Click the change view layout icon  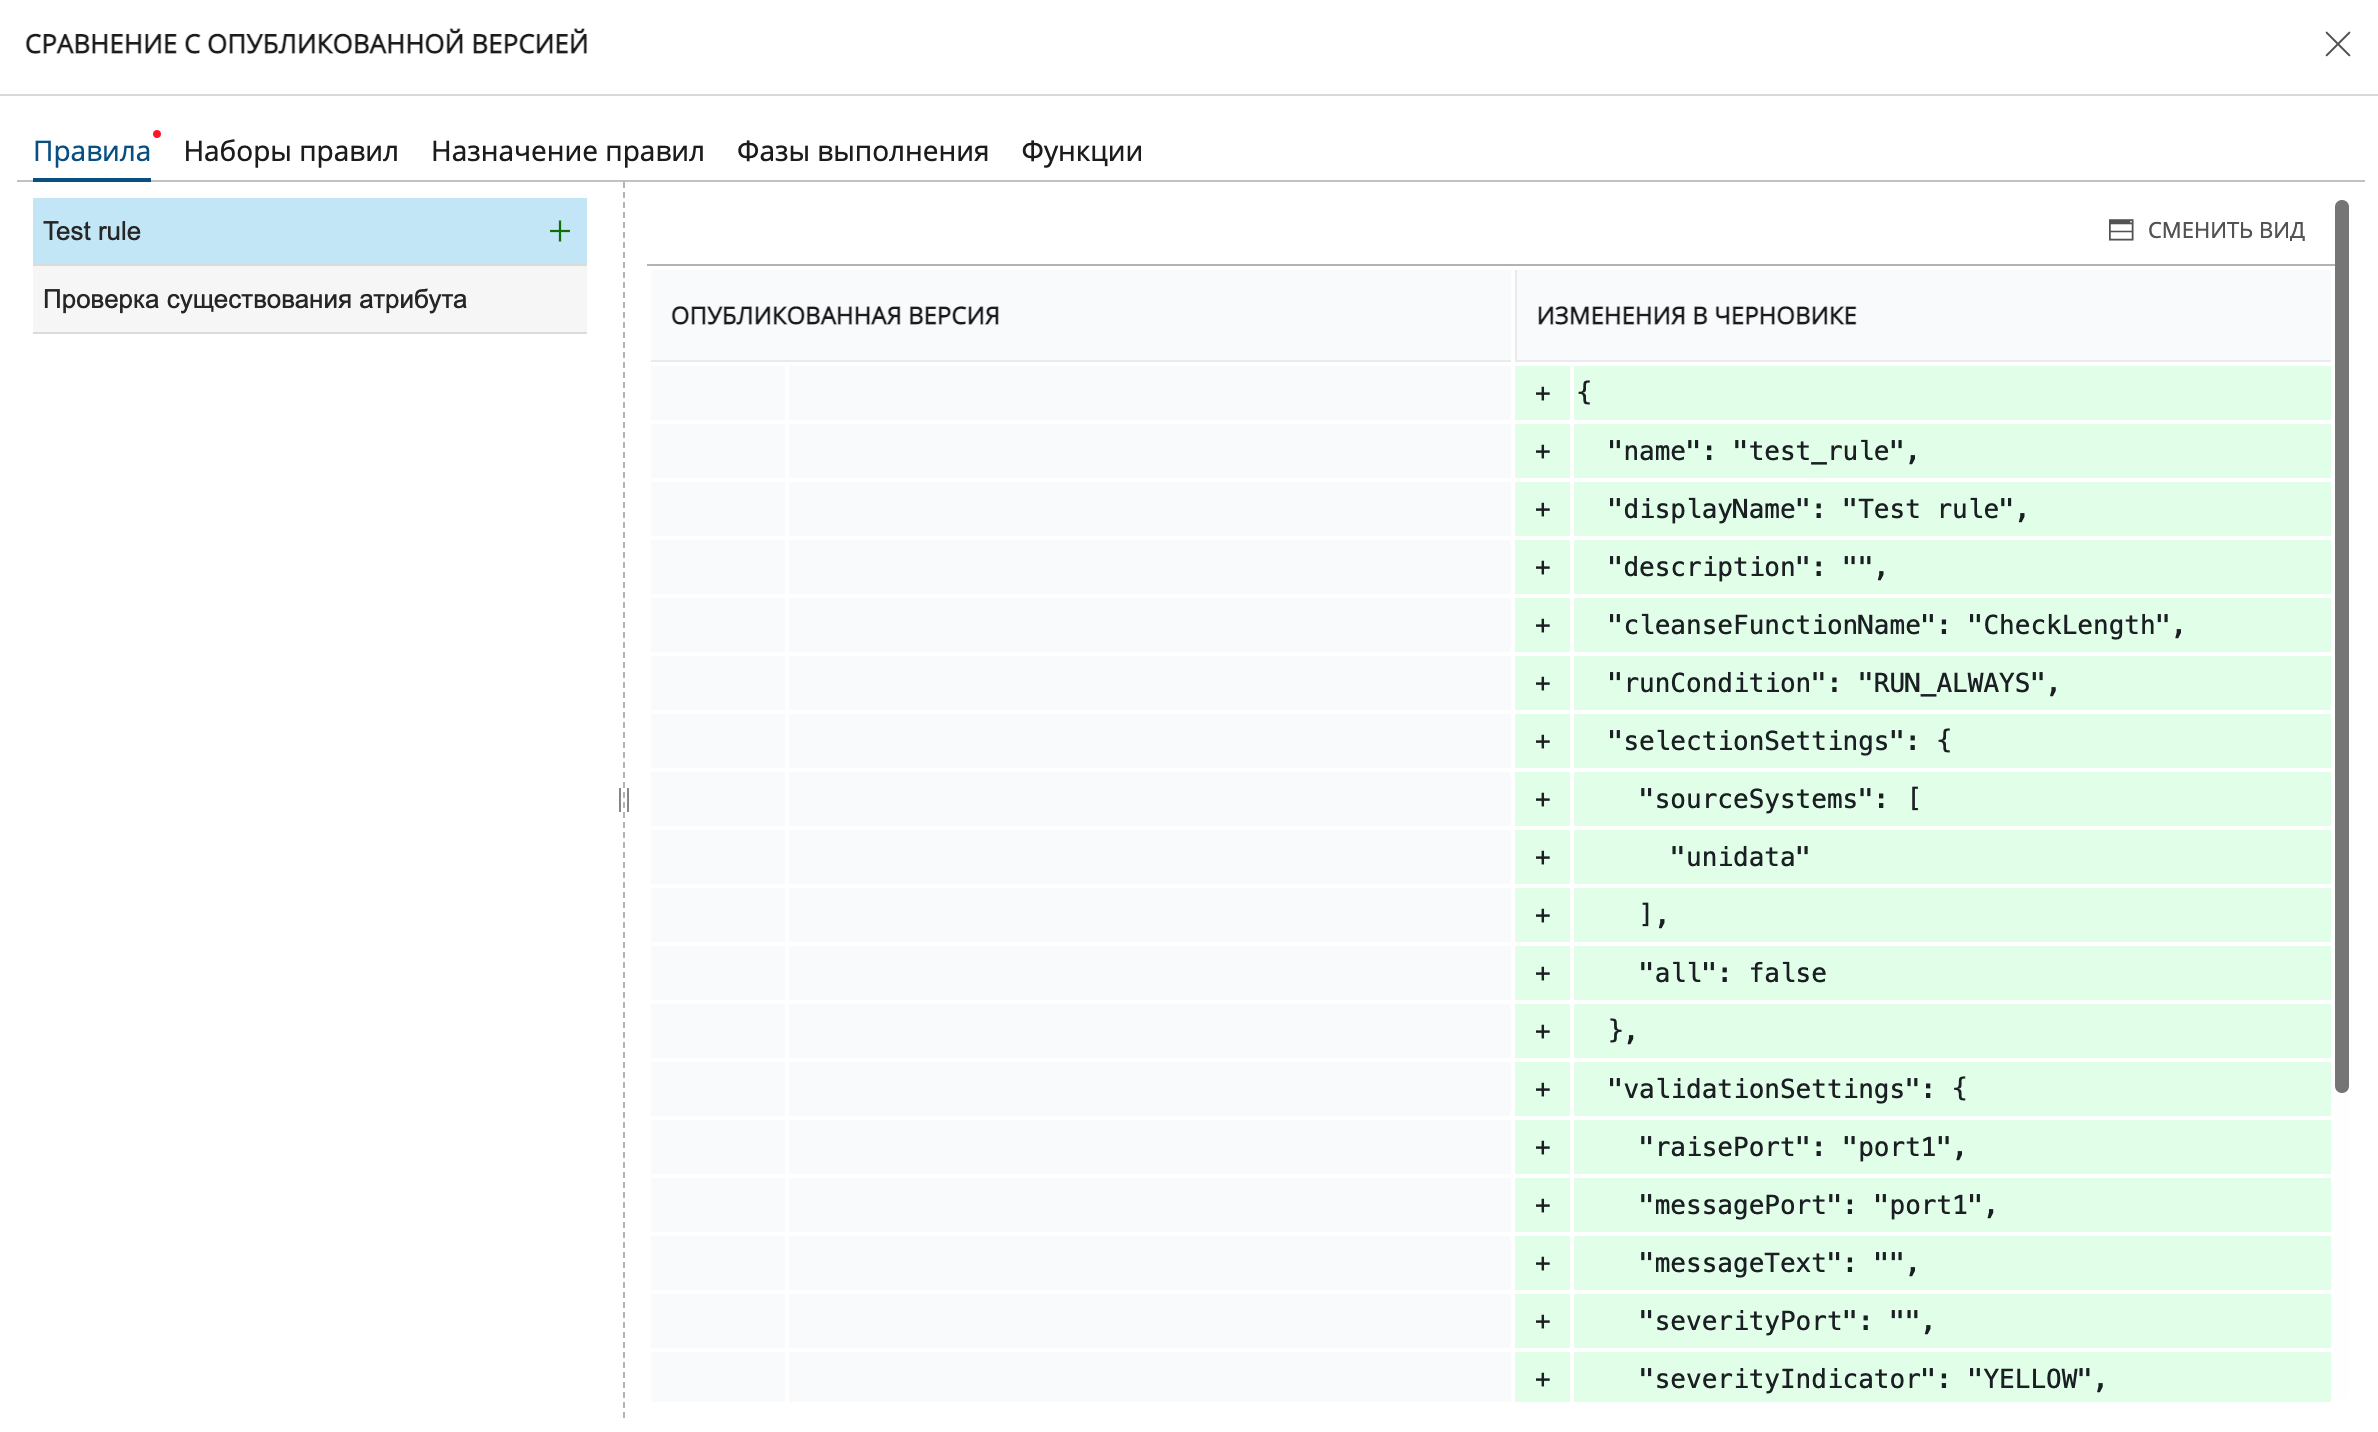pyautogui.click(x=2120, y=230)
